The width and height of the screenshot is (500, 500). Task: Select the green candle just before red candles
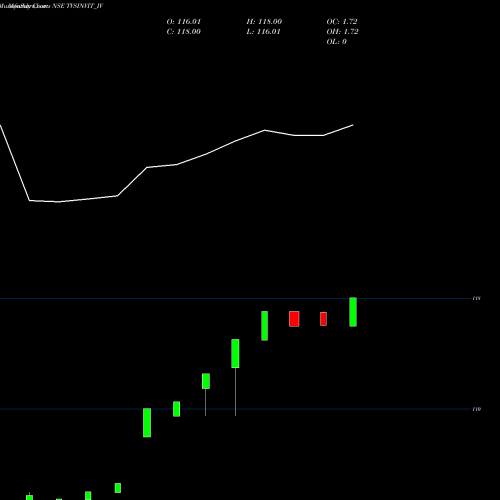pyautogui.click(x=265, y=326)
